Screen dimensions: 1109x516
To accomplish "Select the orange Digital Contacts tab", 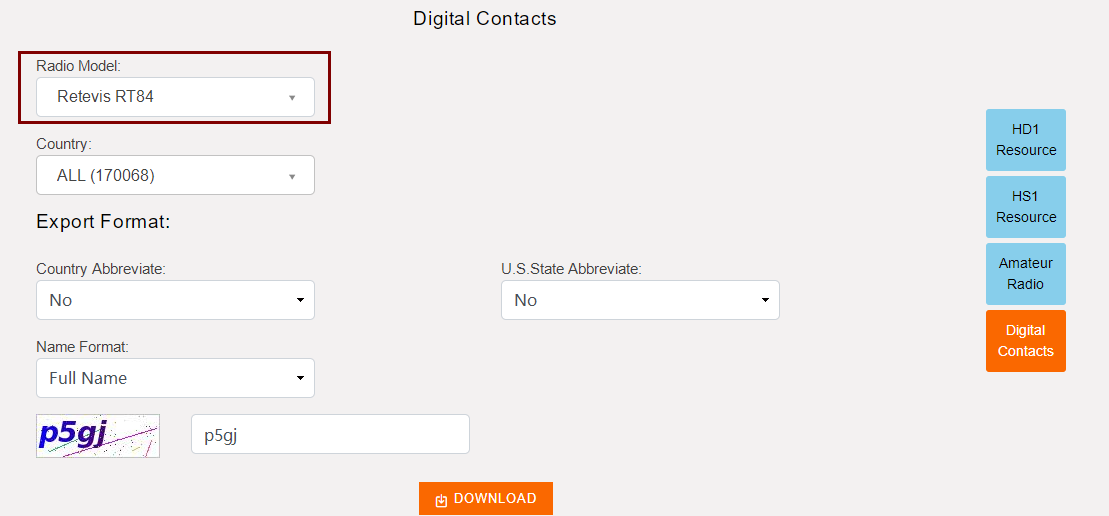I will (1026, 341).
